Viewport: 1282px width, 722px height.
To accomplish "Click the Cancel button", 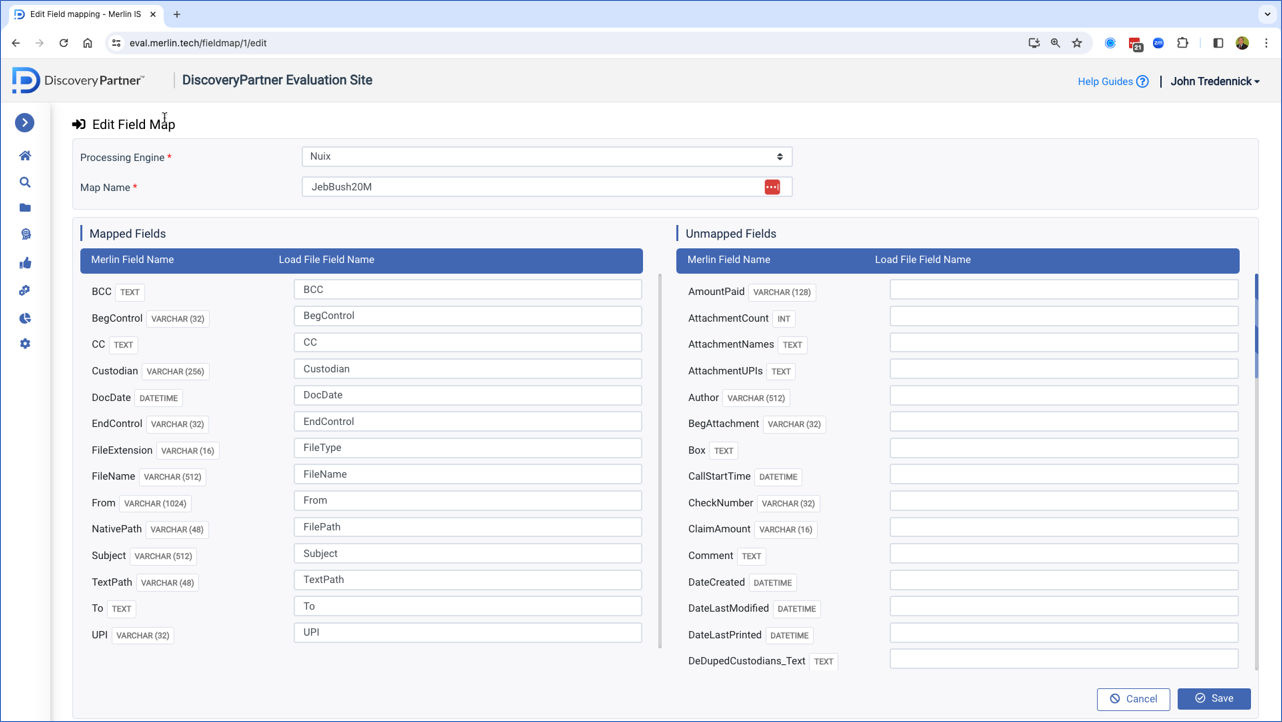I will tap(1132, 699).
